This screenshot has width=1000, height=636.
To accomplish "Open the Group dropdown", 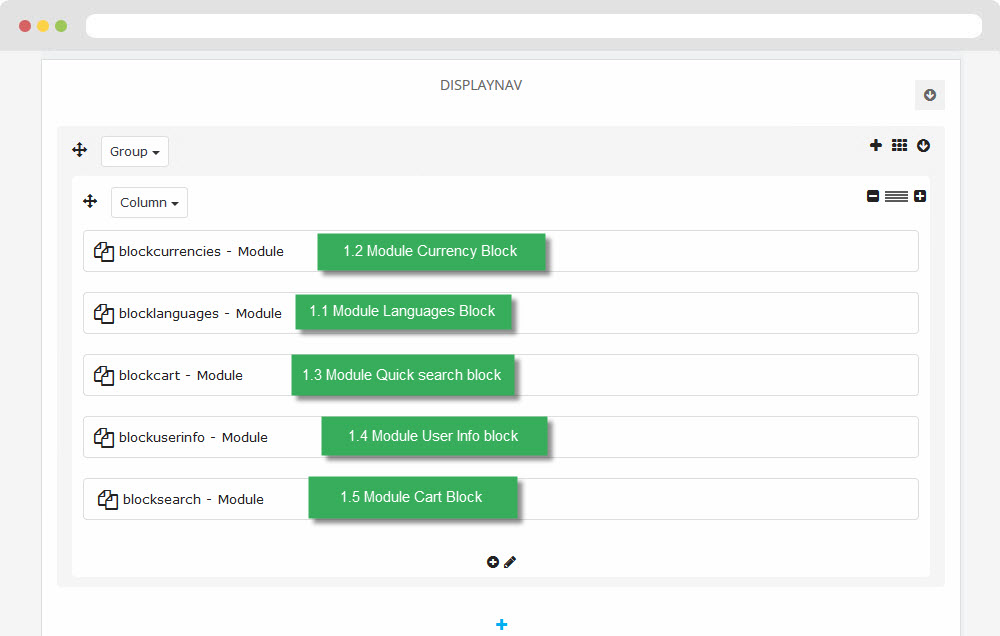I will [x=135, y=151].
